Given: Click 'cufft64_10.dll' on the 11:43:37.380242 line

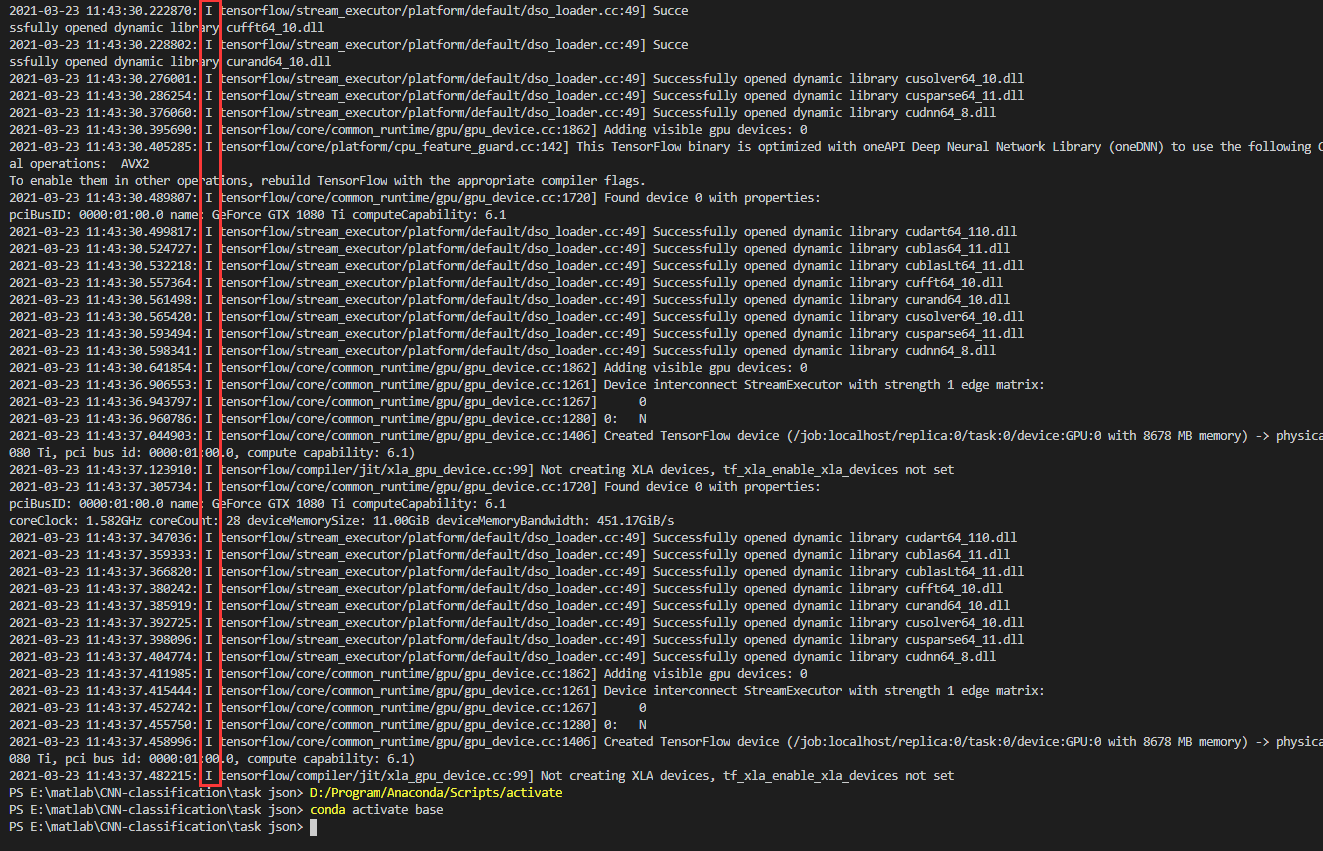Looking at the screenshot, I should 954,589.
